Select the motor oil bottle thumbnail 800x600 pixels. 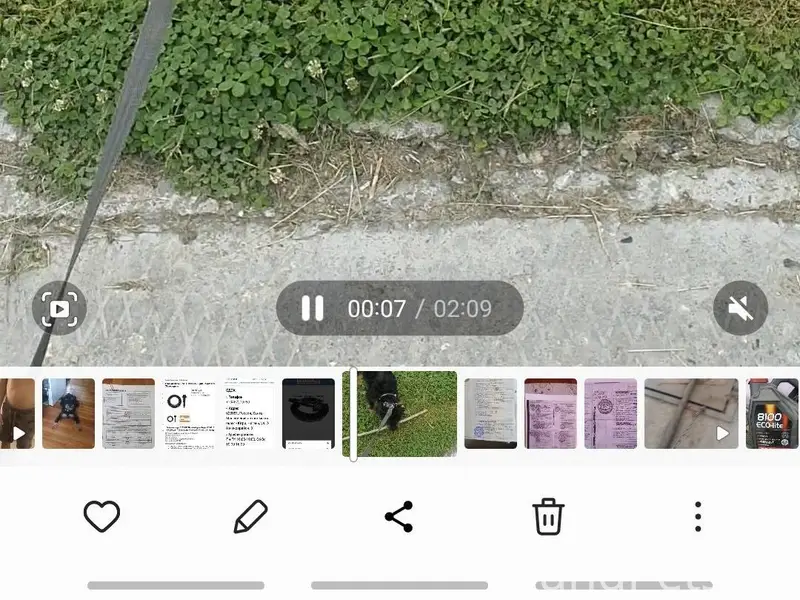coord(772,413)
